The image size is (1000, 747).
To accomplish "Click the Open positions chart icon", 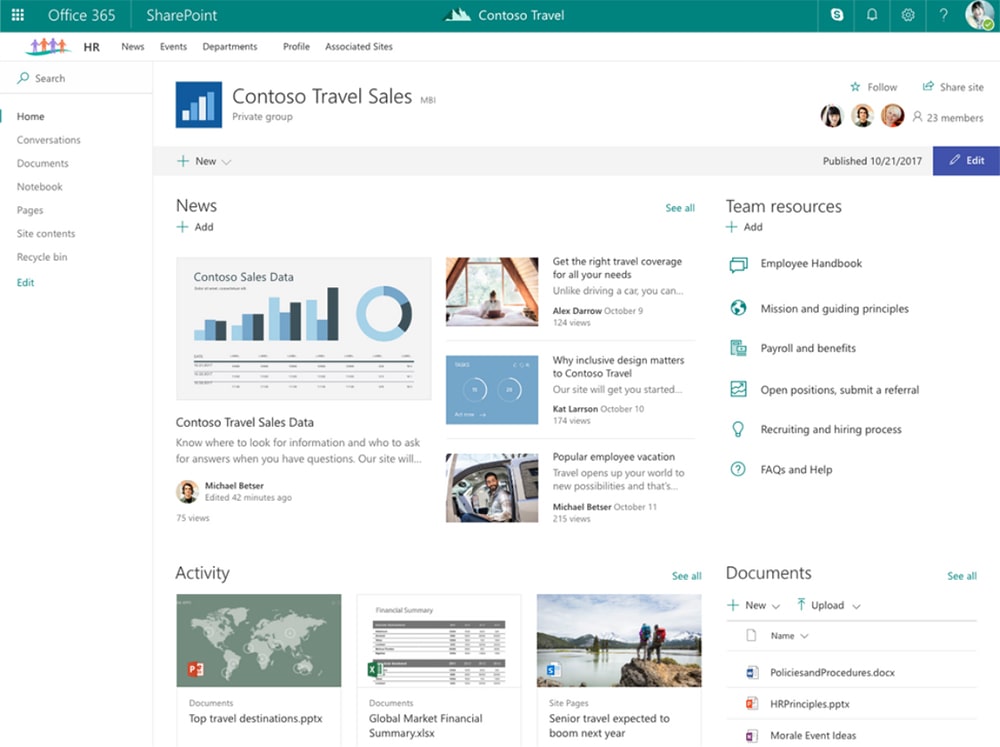I will [x=739, y=389].
